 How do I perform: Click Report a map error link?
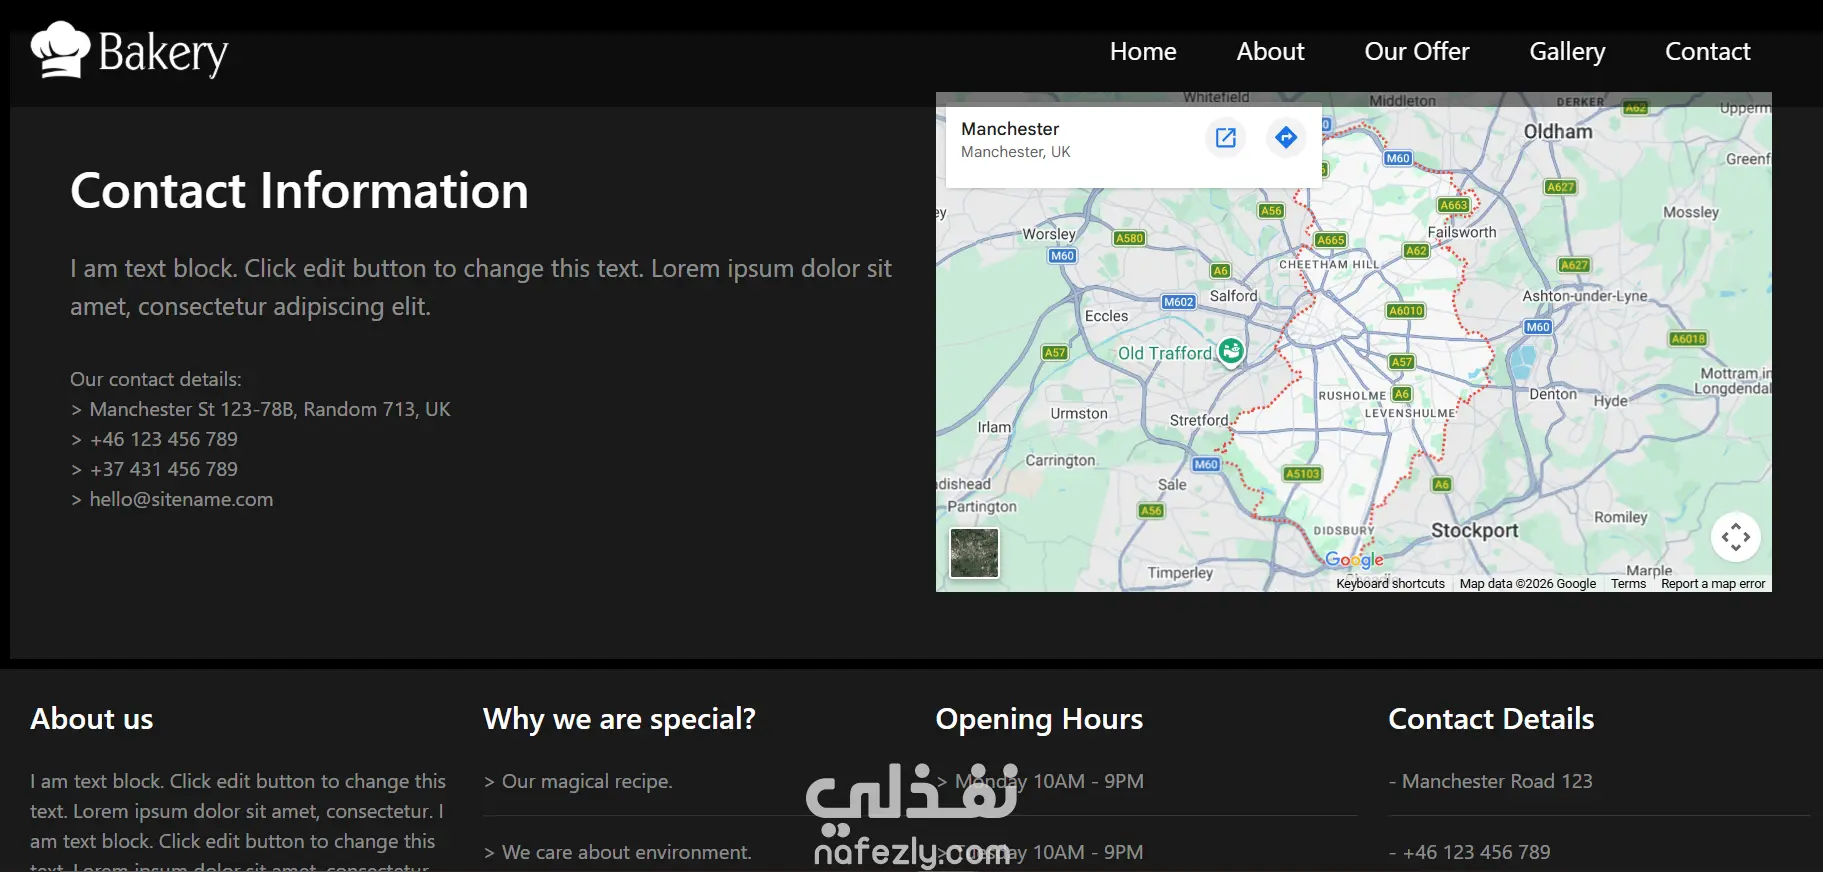pos(1713,584)
